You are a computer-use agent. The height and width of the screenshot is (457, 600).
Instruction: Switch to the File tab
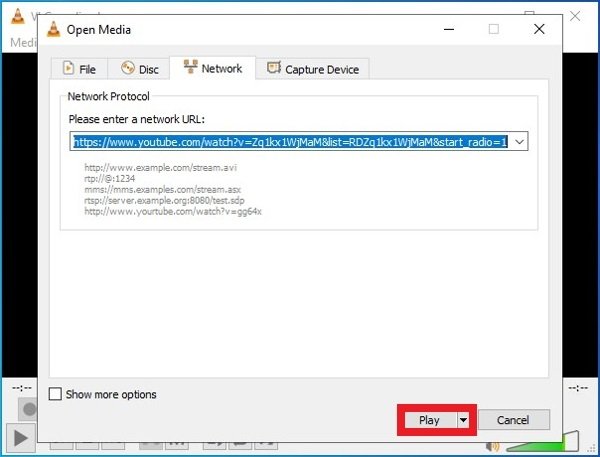click(79, 69)
